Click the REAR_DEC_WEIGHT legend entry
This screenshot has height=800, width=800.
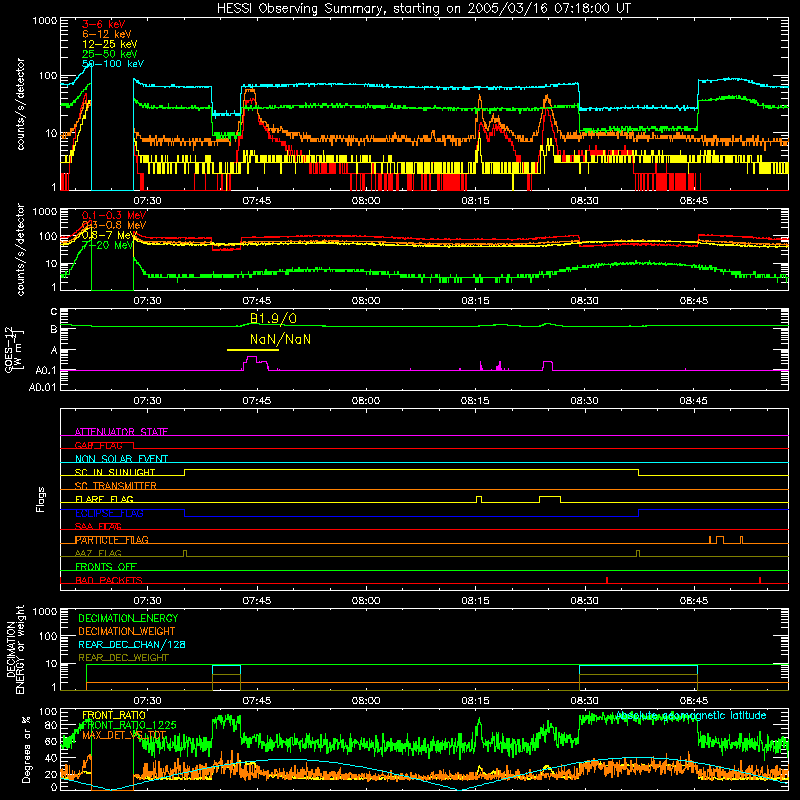123,658
